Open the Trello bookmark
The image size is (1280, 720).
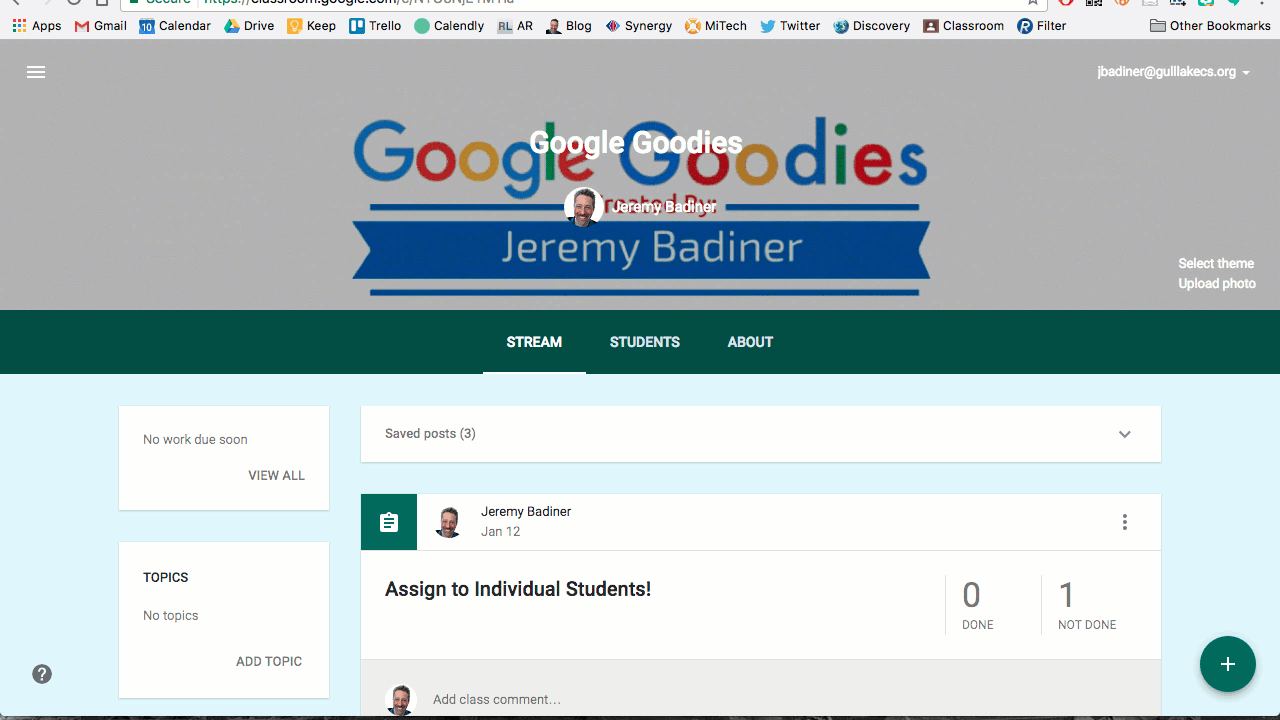375,26
